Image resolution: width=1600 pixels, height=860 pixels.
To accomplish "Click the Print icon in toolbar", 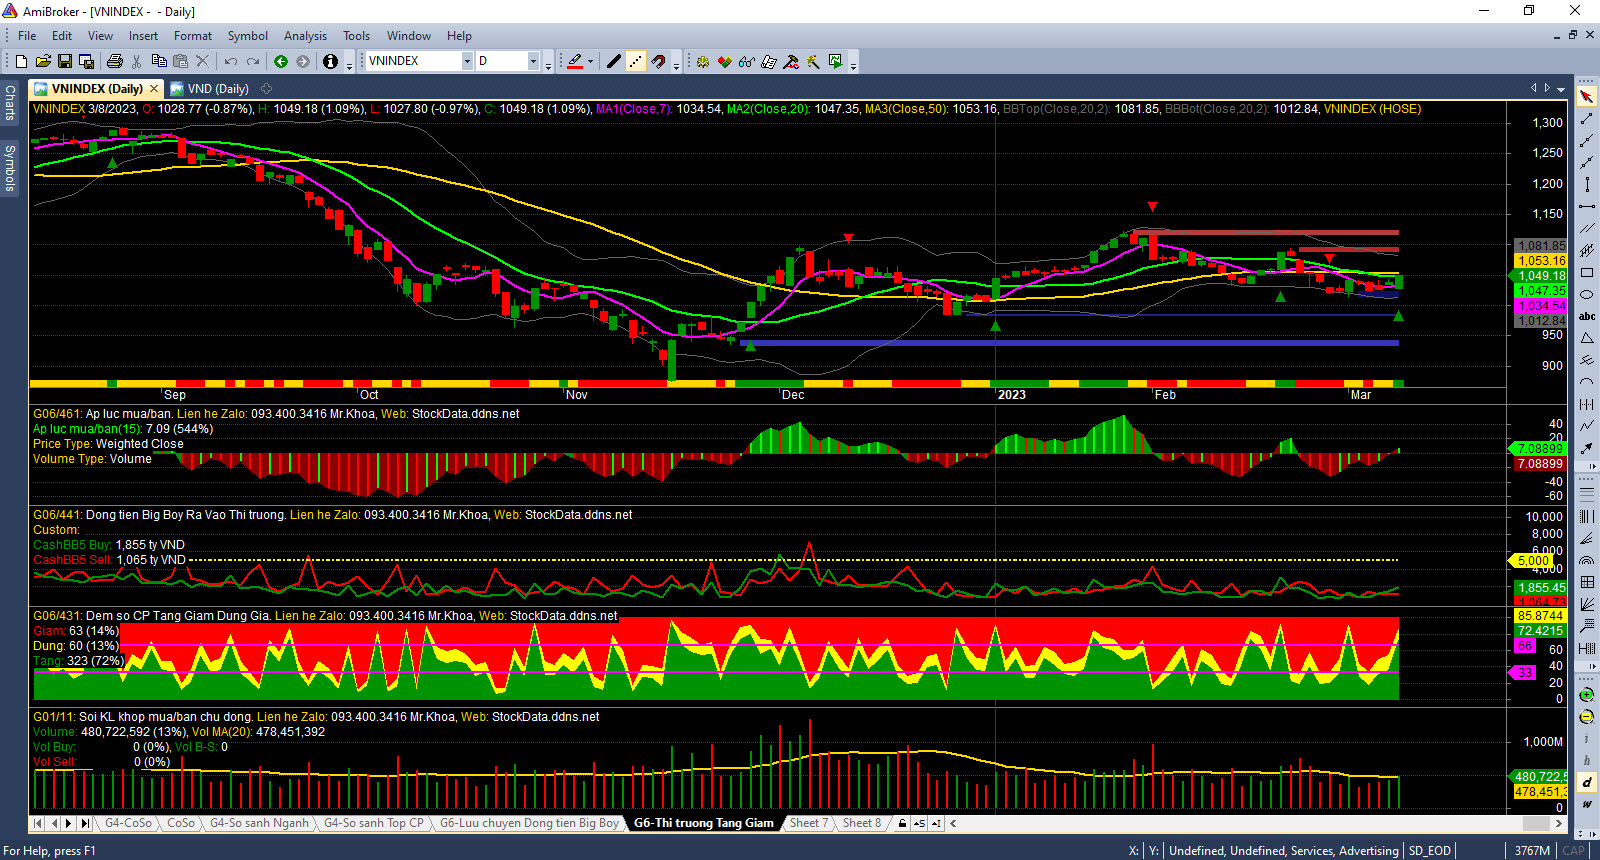I will tap(115, 61).
